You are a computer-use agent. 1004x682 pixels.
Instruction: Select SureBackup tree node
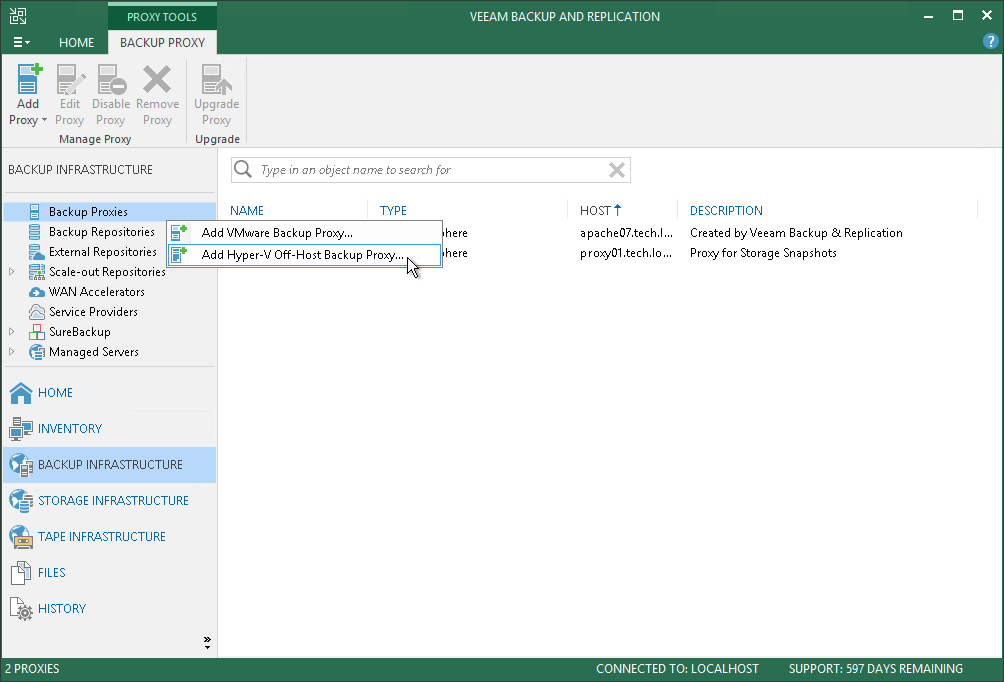point(79,332)
